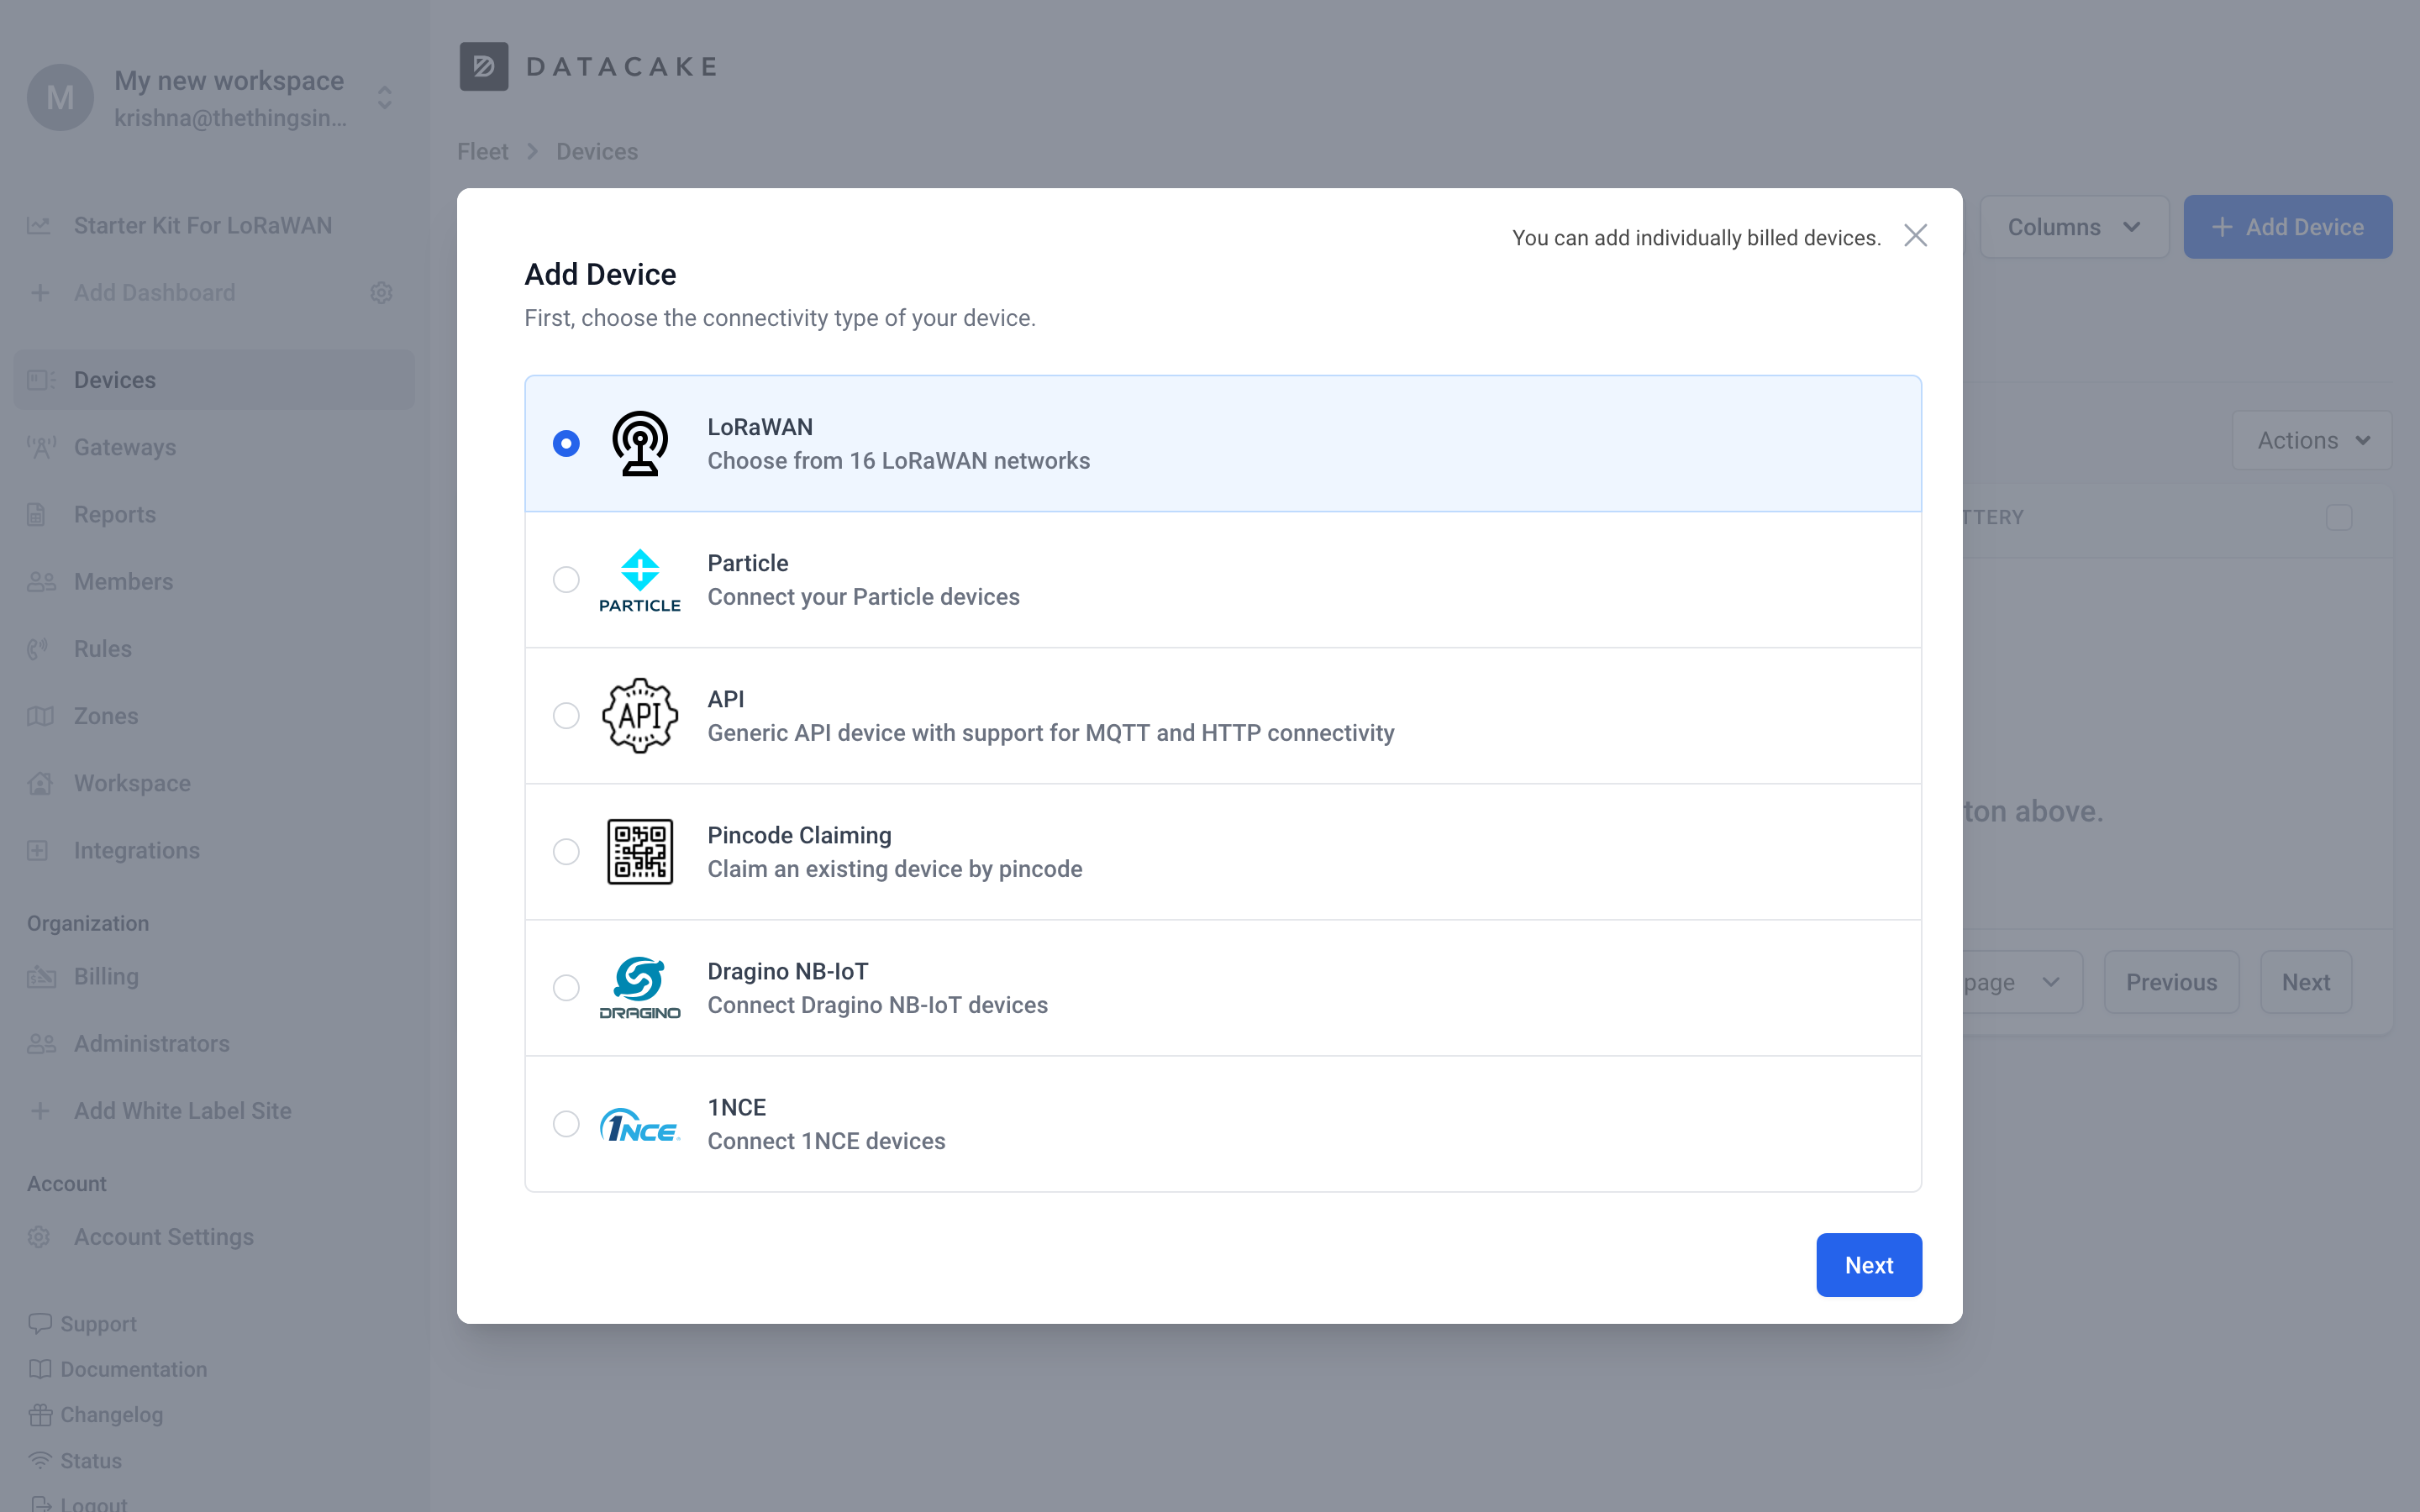Select the API radio button
Image resolution: width=2420 pixels, height=1512 pixels.
coord(566,715)
